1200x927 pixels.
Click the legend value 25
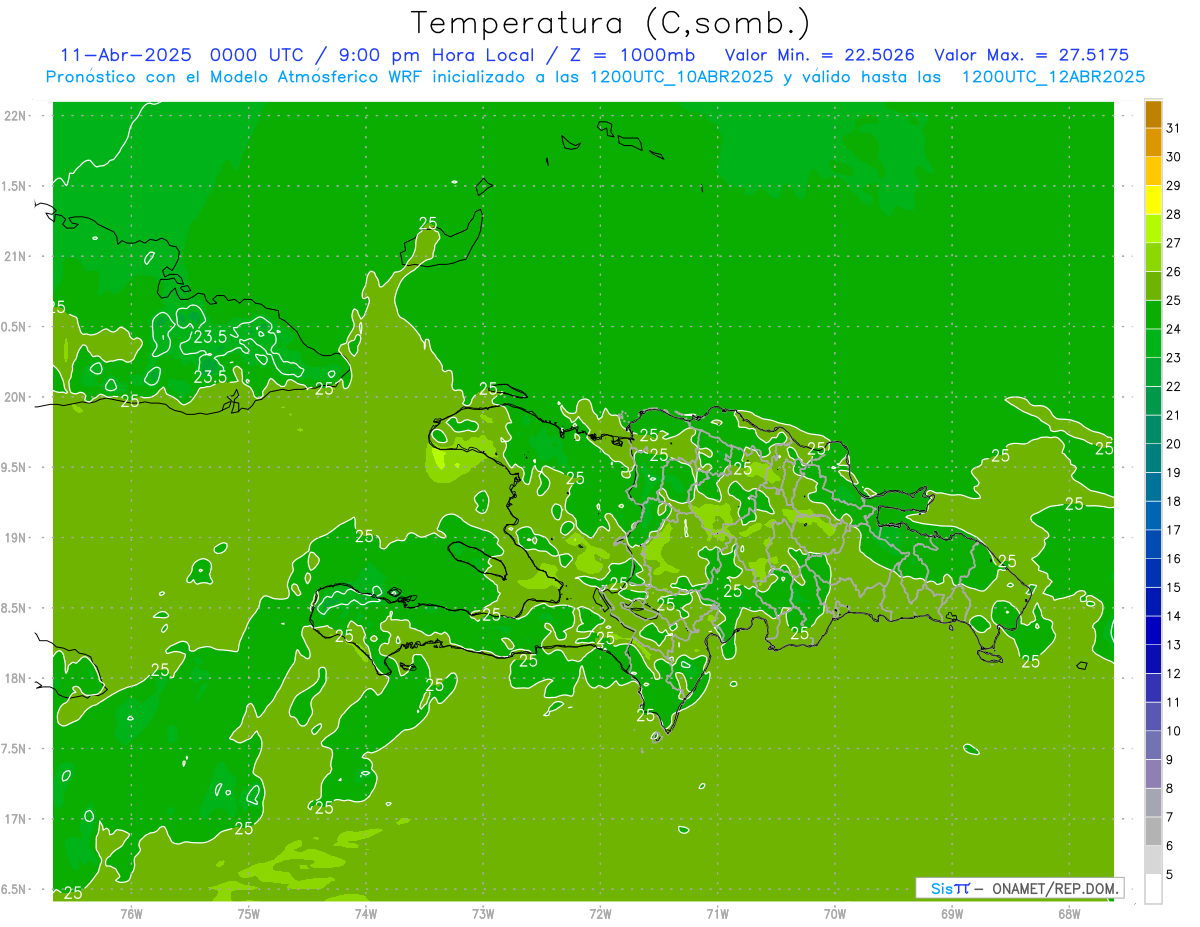pyautogui.click(x=1173, y=300)
